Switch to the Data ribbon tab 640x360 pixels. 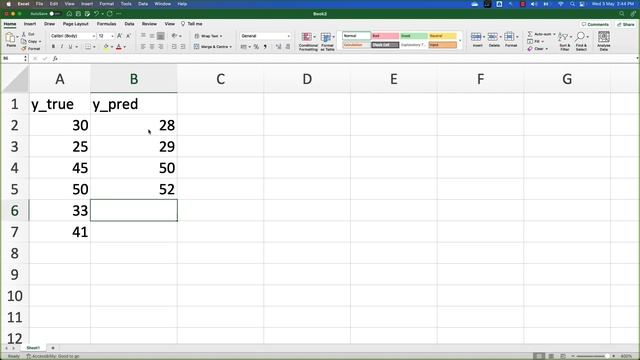coord(129,24)
